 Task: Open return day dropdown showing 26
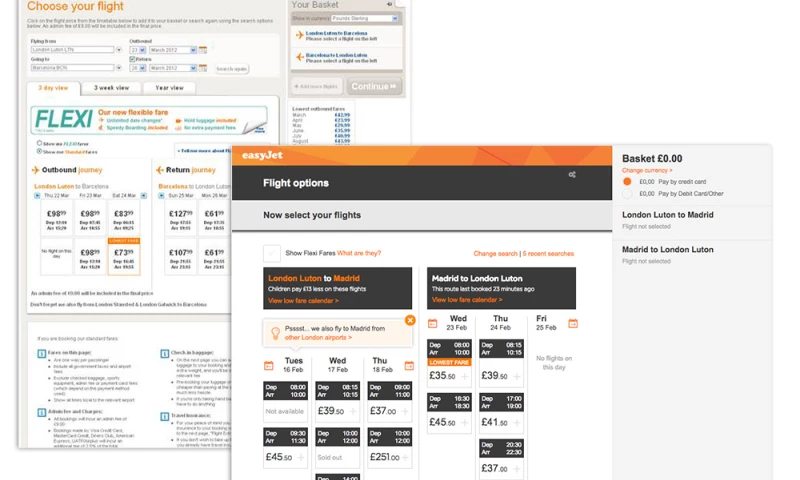[138, 68]
